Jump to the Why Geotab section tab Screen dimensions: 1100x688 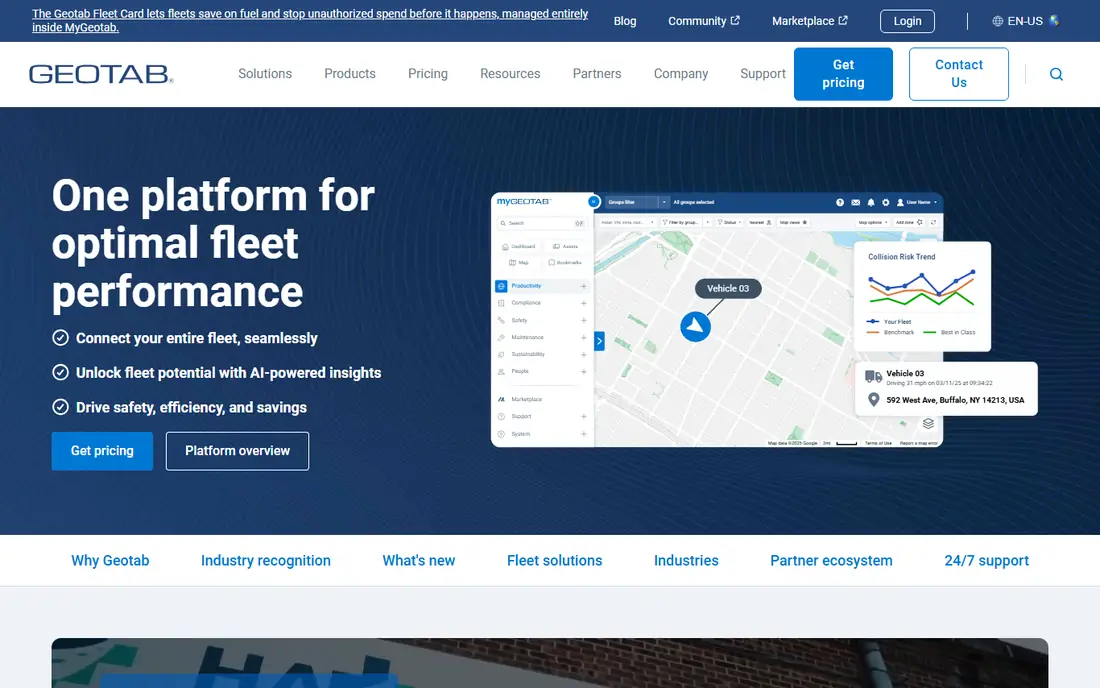(x=110, y=560)
